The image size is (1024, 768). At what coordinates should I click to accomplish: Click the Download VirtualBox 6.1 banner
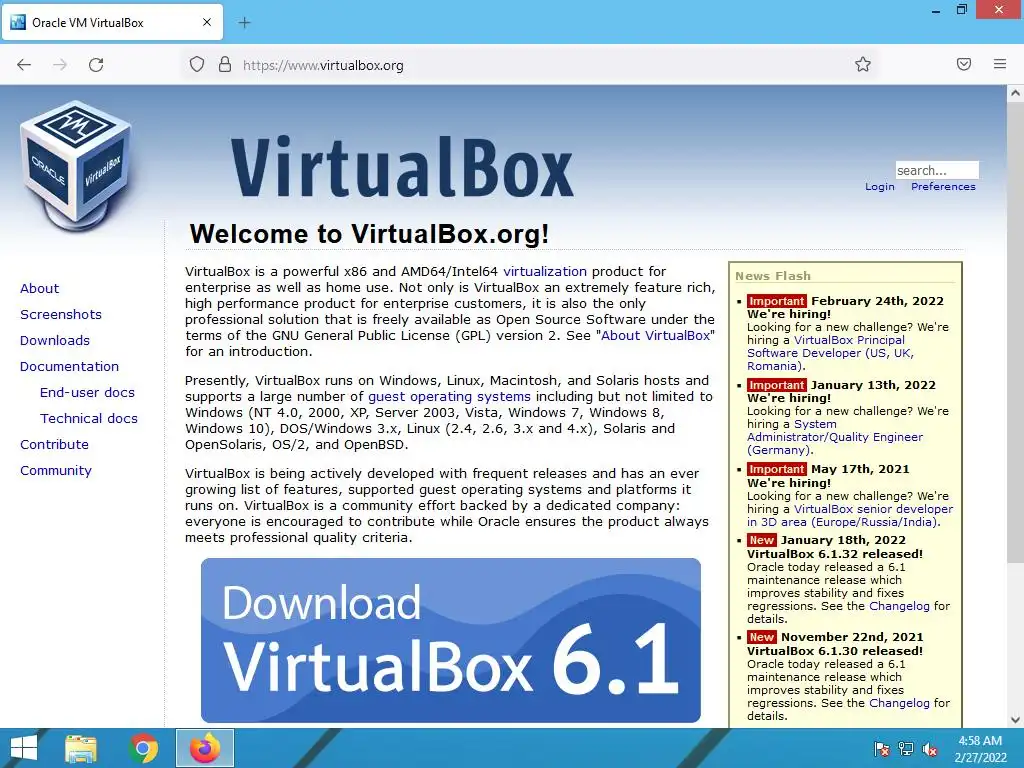point(451,640)
